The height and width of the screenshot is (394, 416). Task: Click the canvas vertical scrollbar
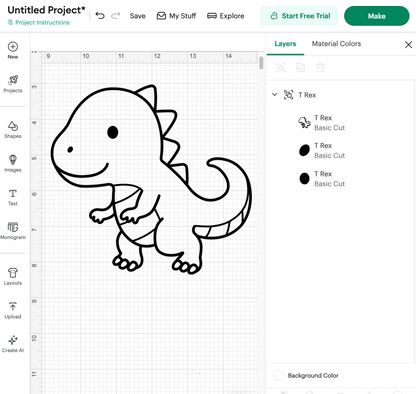[x=261, y=63]
